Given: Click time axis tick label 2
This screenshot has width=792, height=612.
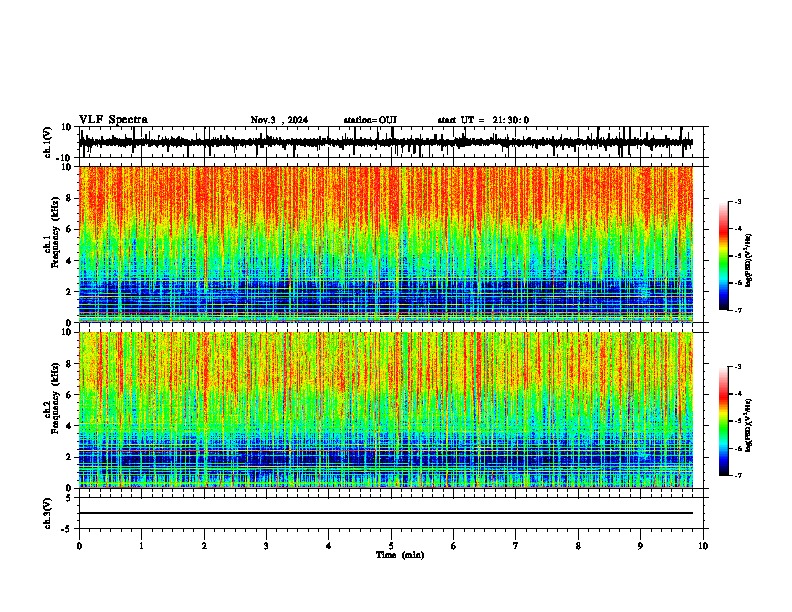Looking at the screenshot, I should point(204,546).
